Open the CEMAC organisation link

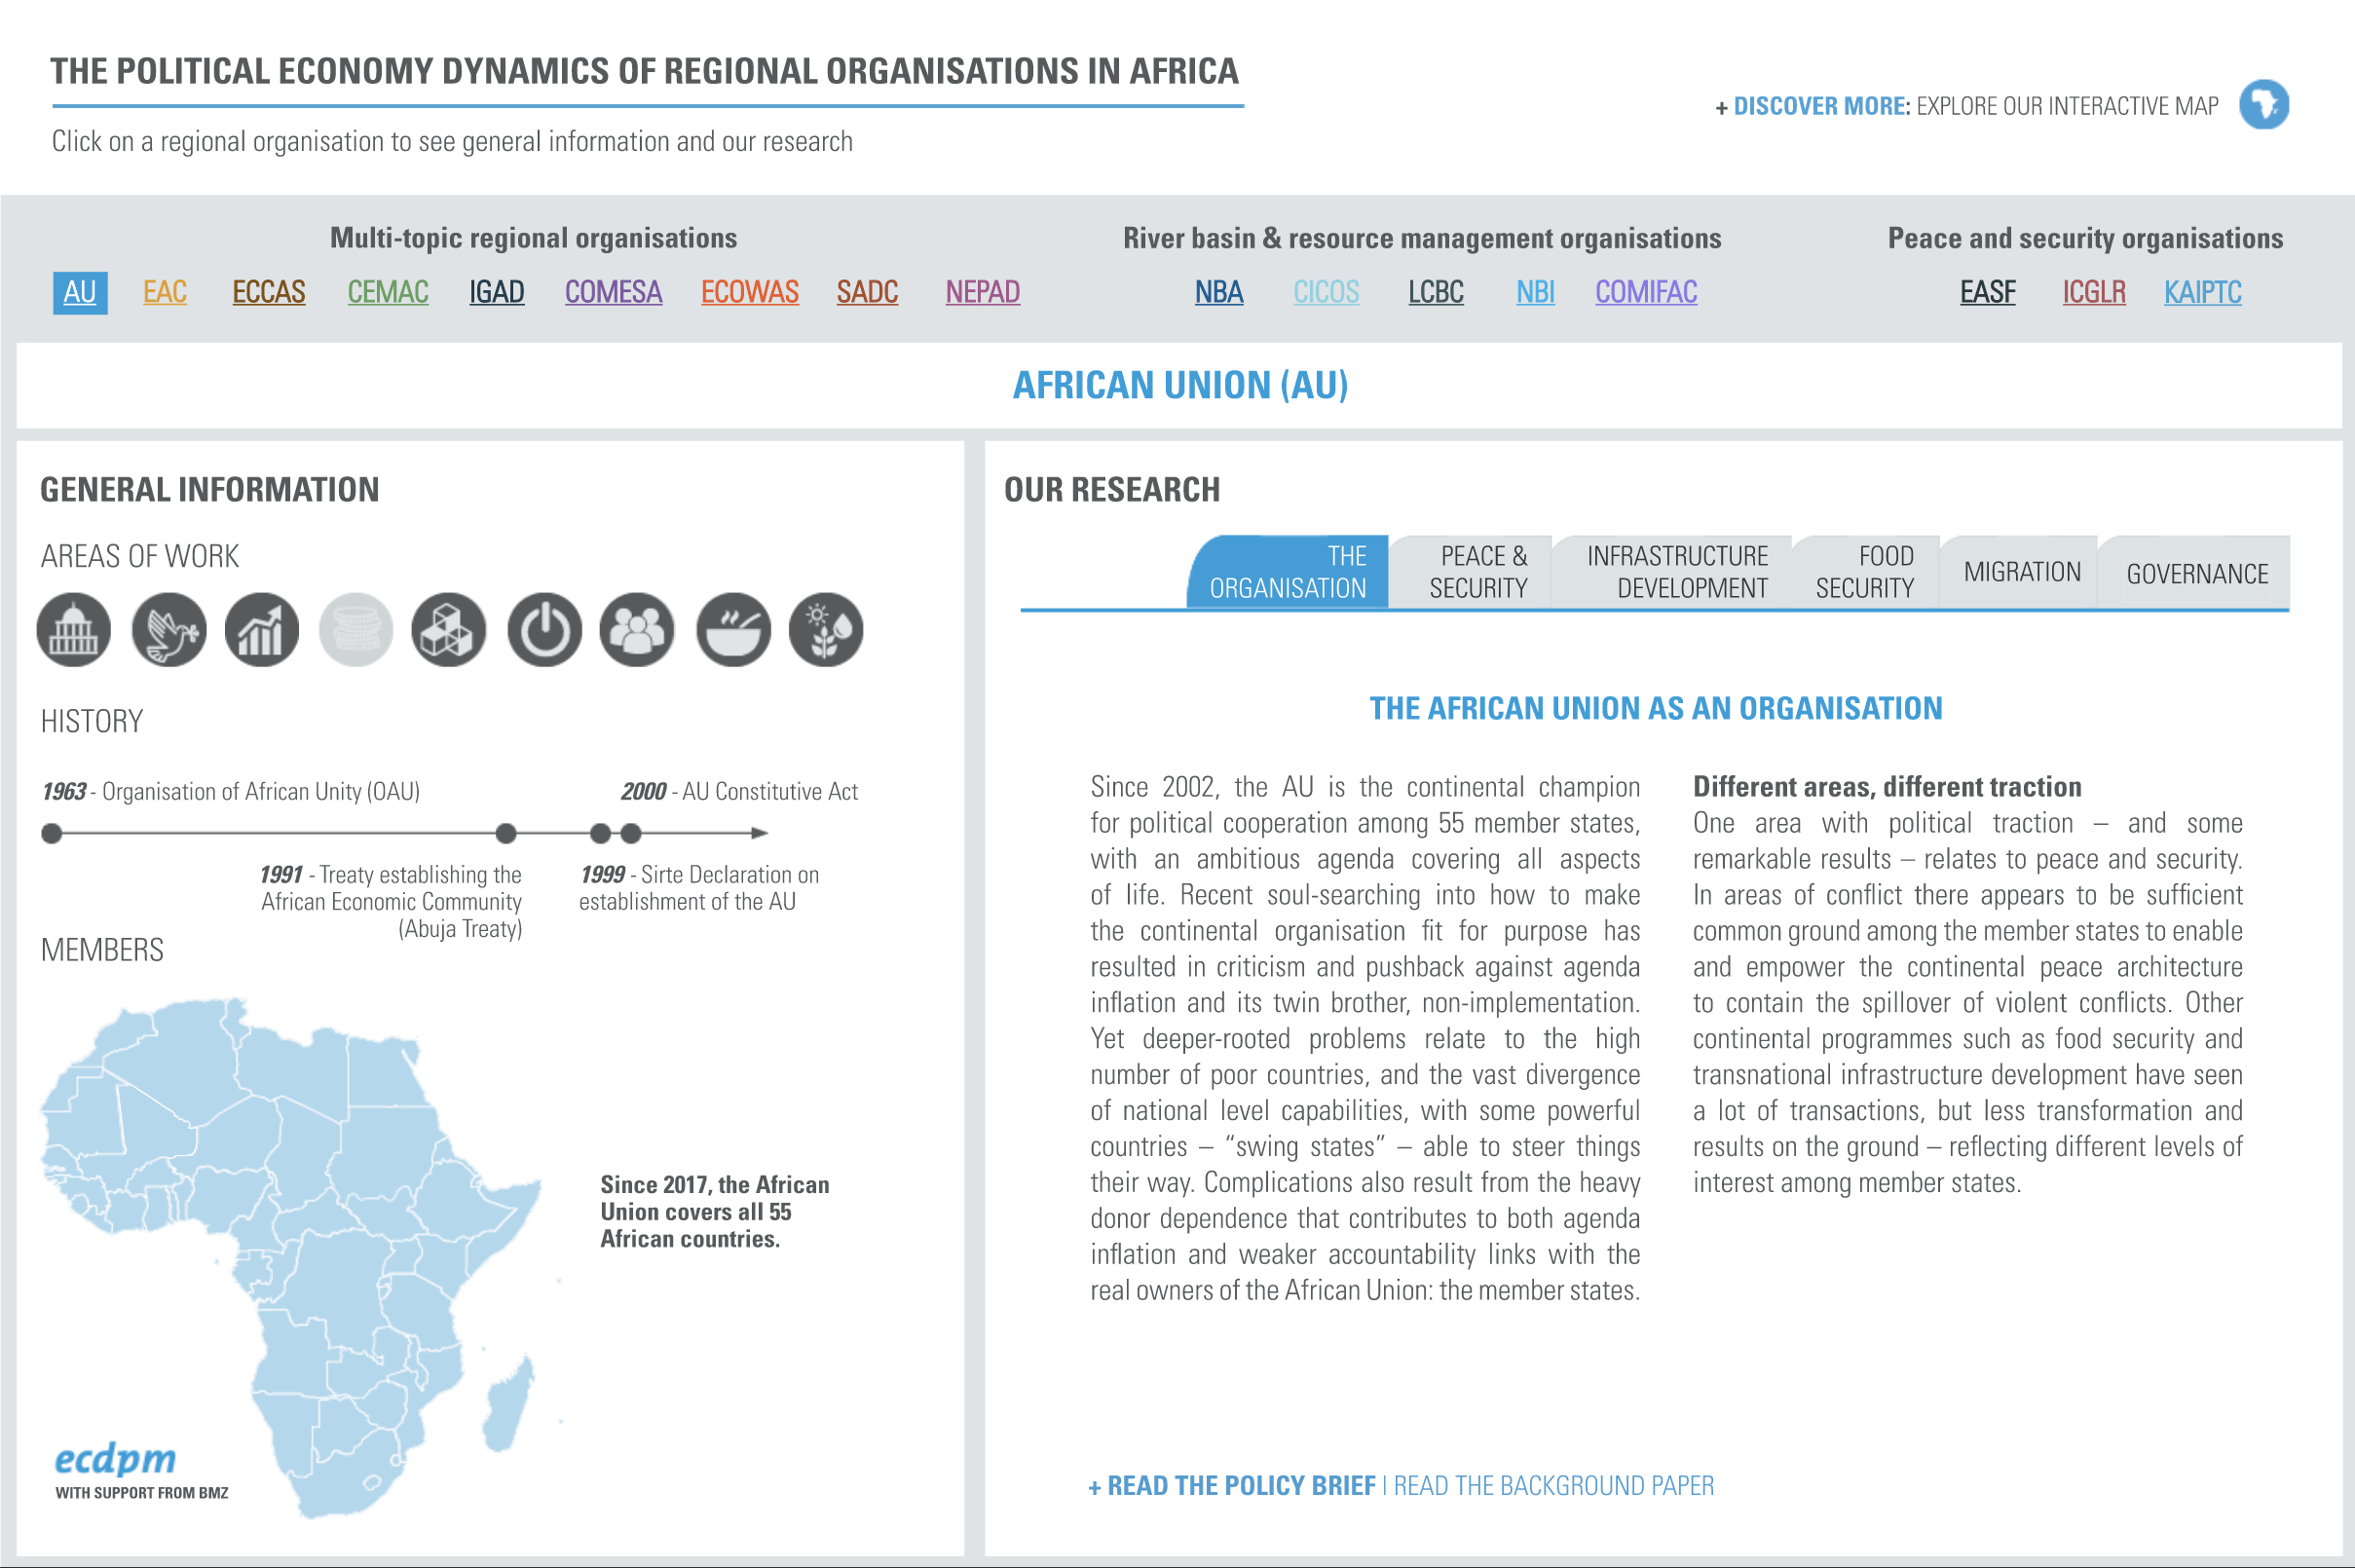click(388, 292)
